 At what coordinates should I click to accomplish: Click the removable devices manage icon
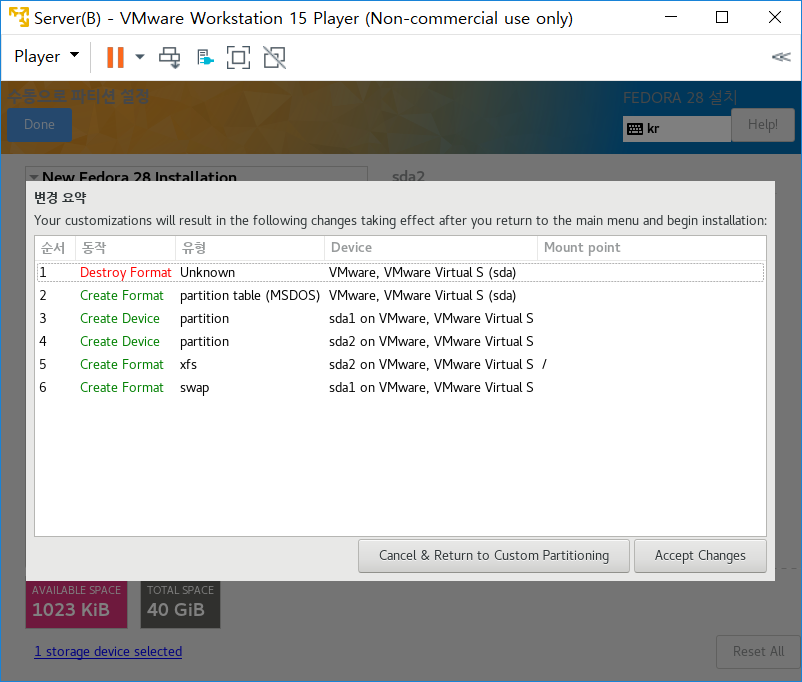tap(205, 57)
